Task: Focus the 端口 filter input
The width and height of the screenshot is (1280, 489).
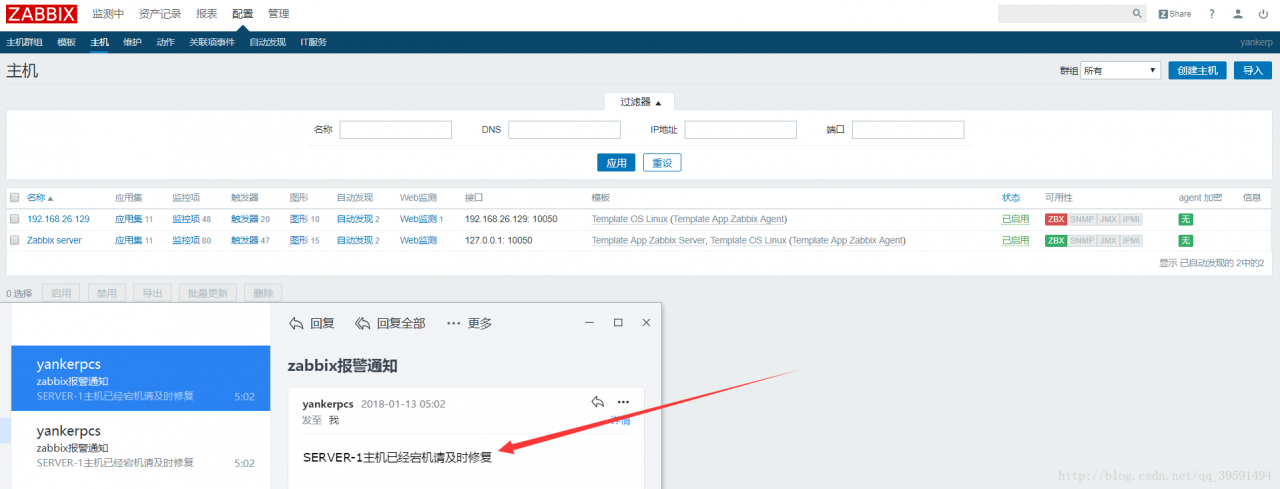Action: (908, 130)
